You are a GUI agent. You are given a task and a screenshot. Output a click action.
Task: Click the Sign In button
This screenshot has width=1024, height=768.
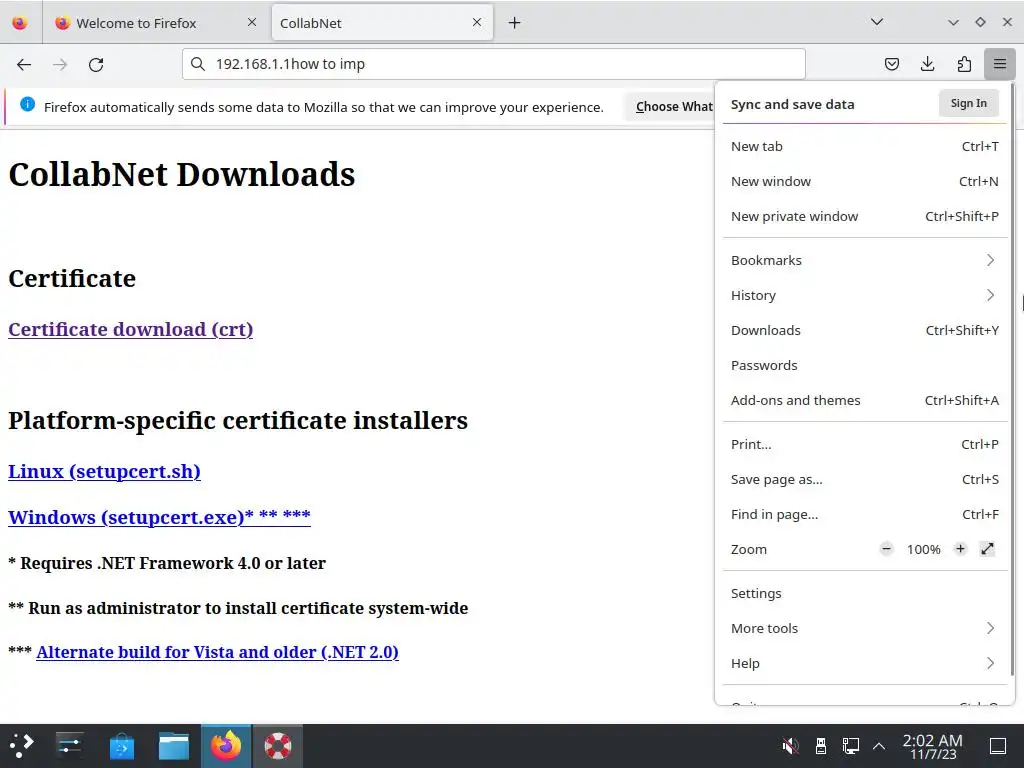point(968,103)
